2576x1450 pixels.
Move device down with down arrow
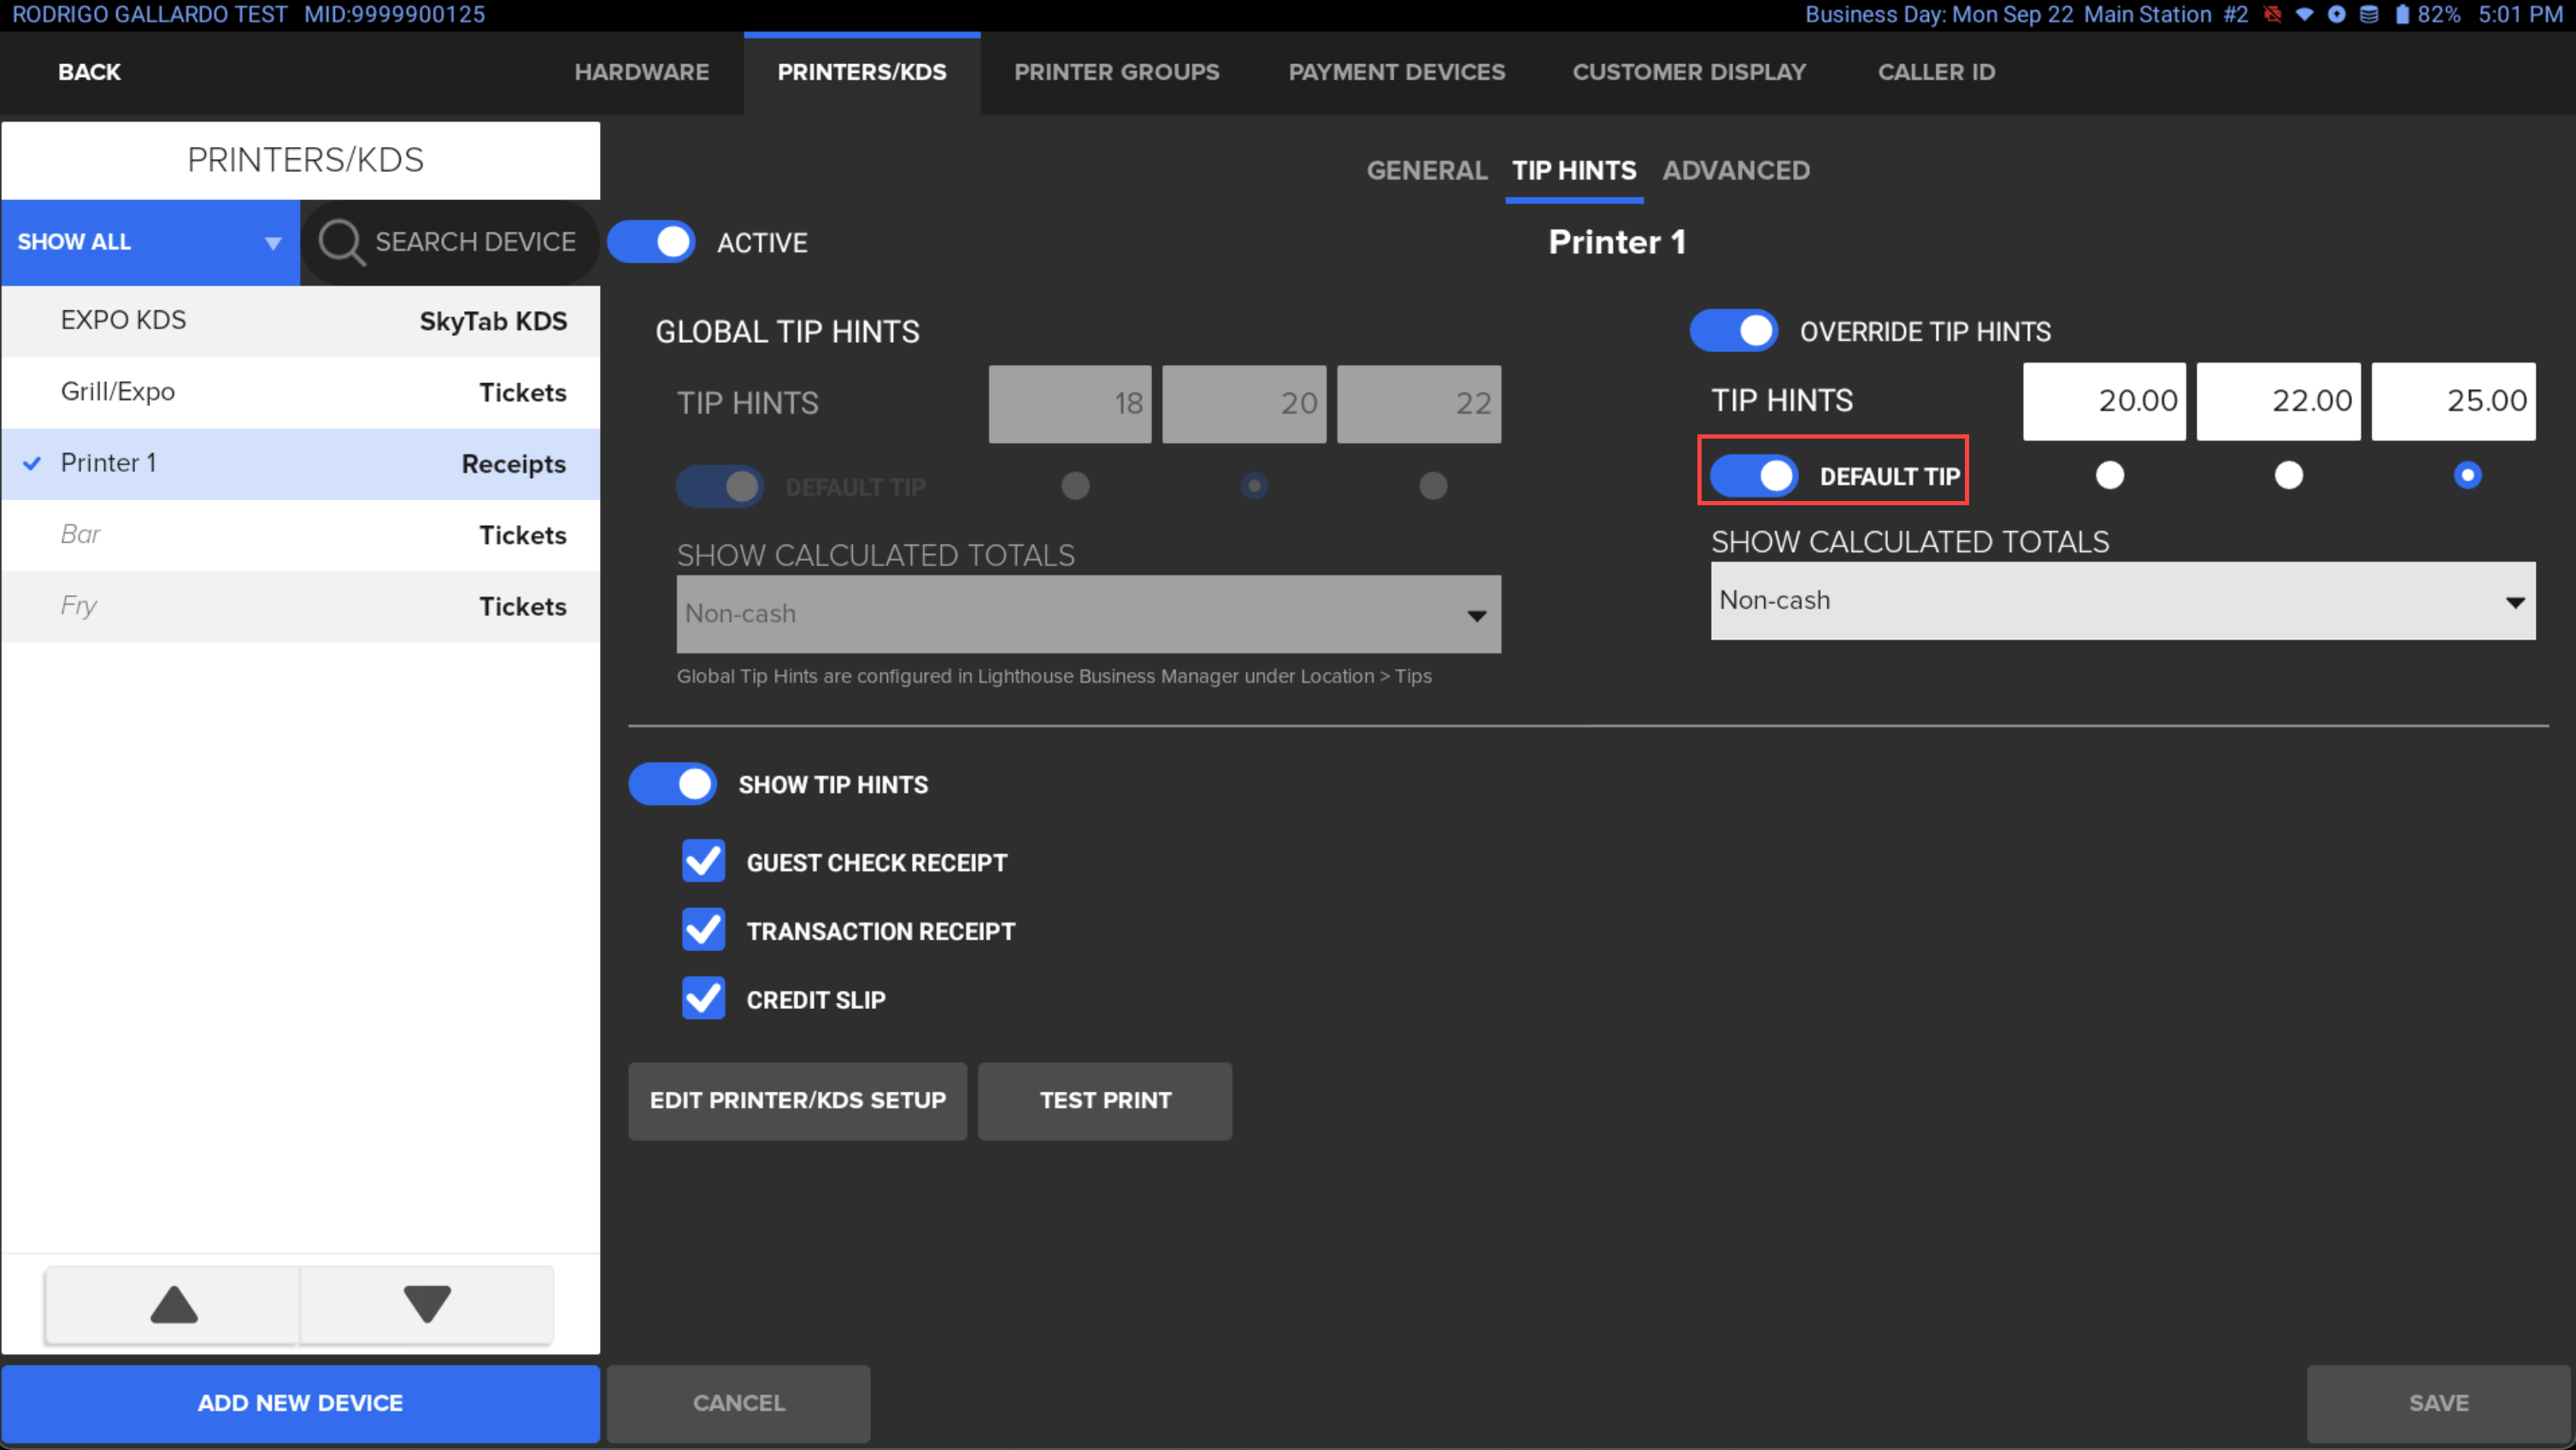427,1304
